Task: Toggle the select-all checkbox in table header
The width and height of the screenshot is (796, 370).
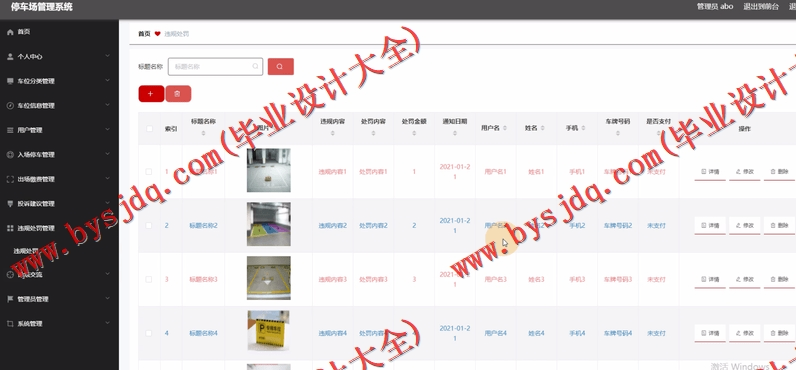Action: tap(149, 128)
